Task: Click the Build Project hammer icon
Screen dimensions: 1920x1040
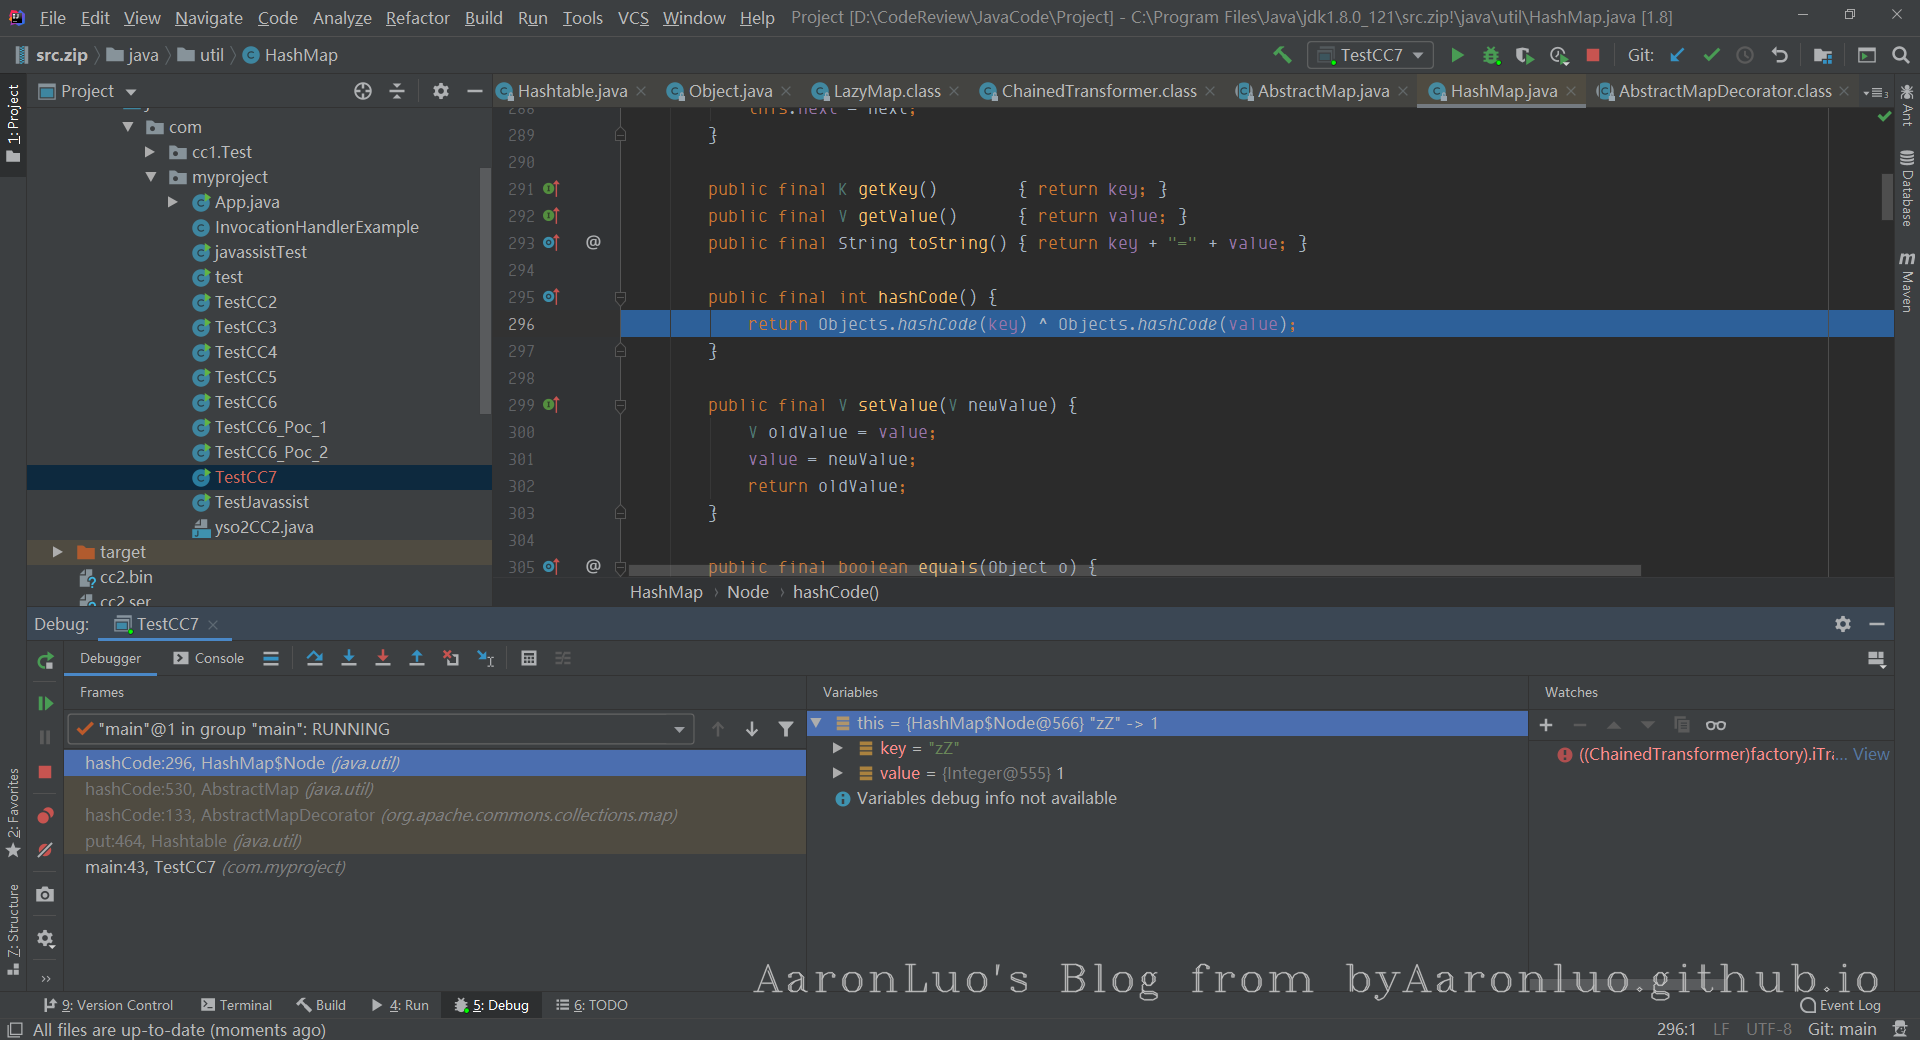Action: coord(1282,55)
